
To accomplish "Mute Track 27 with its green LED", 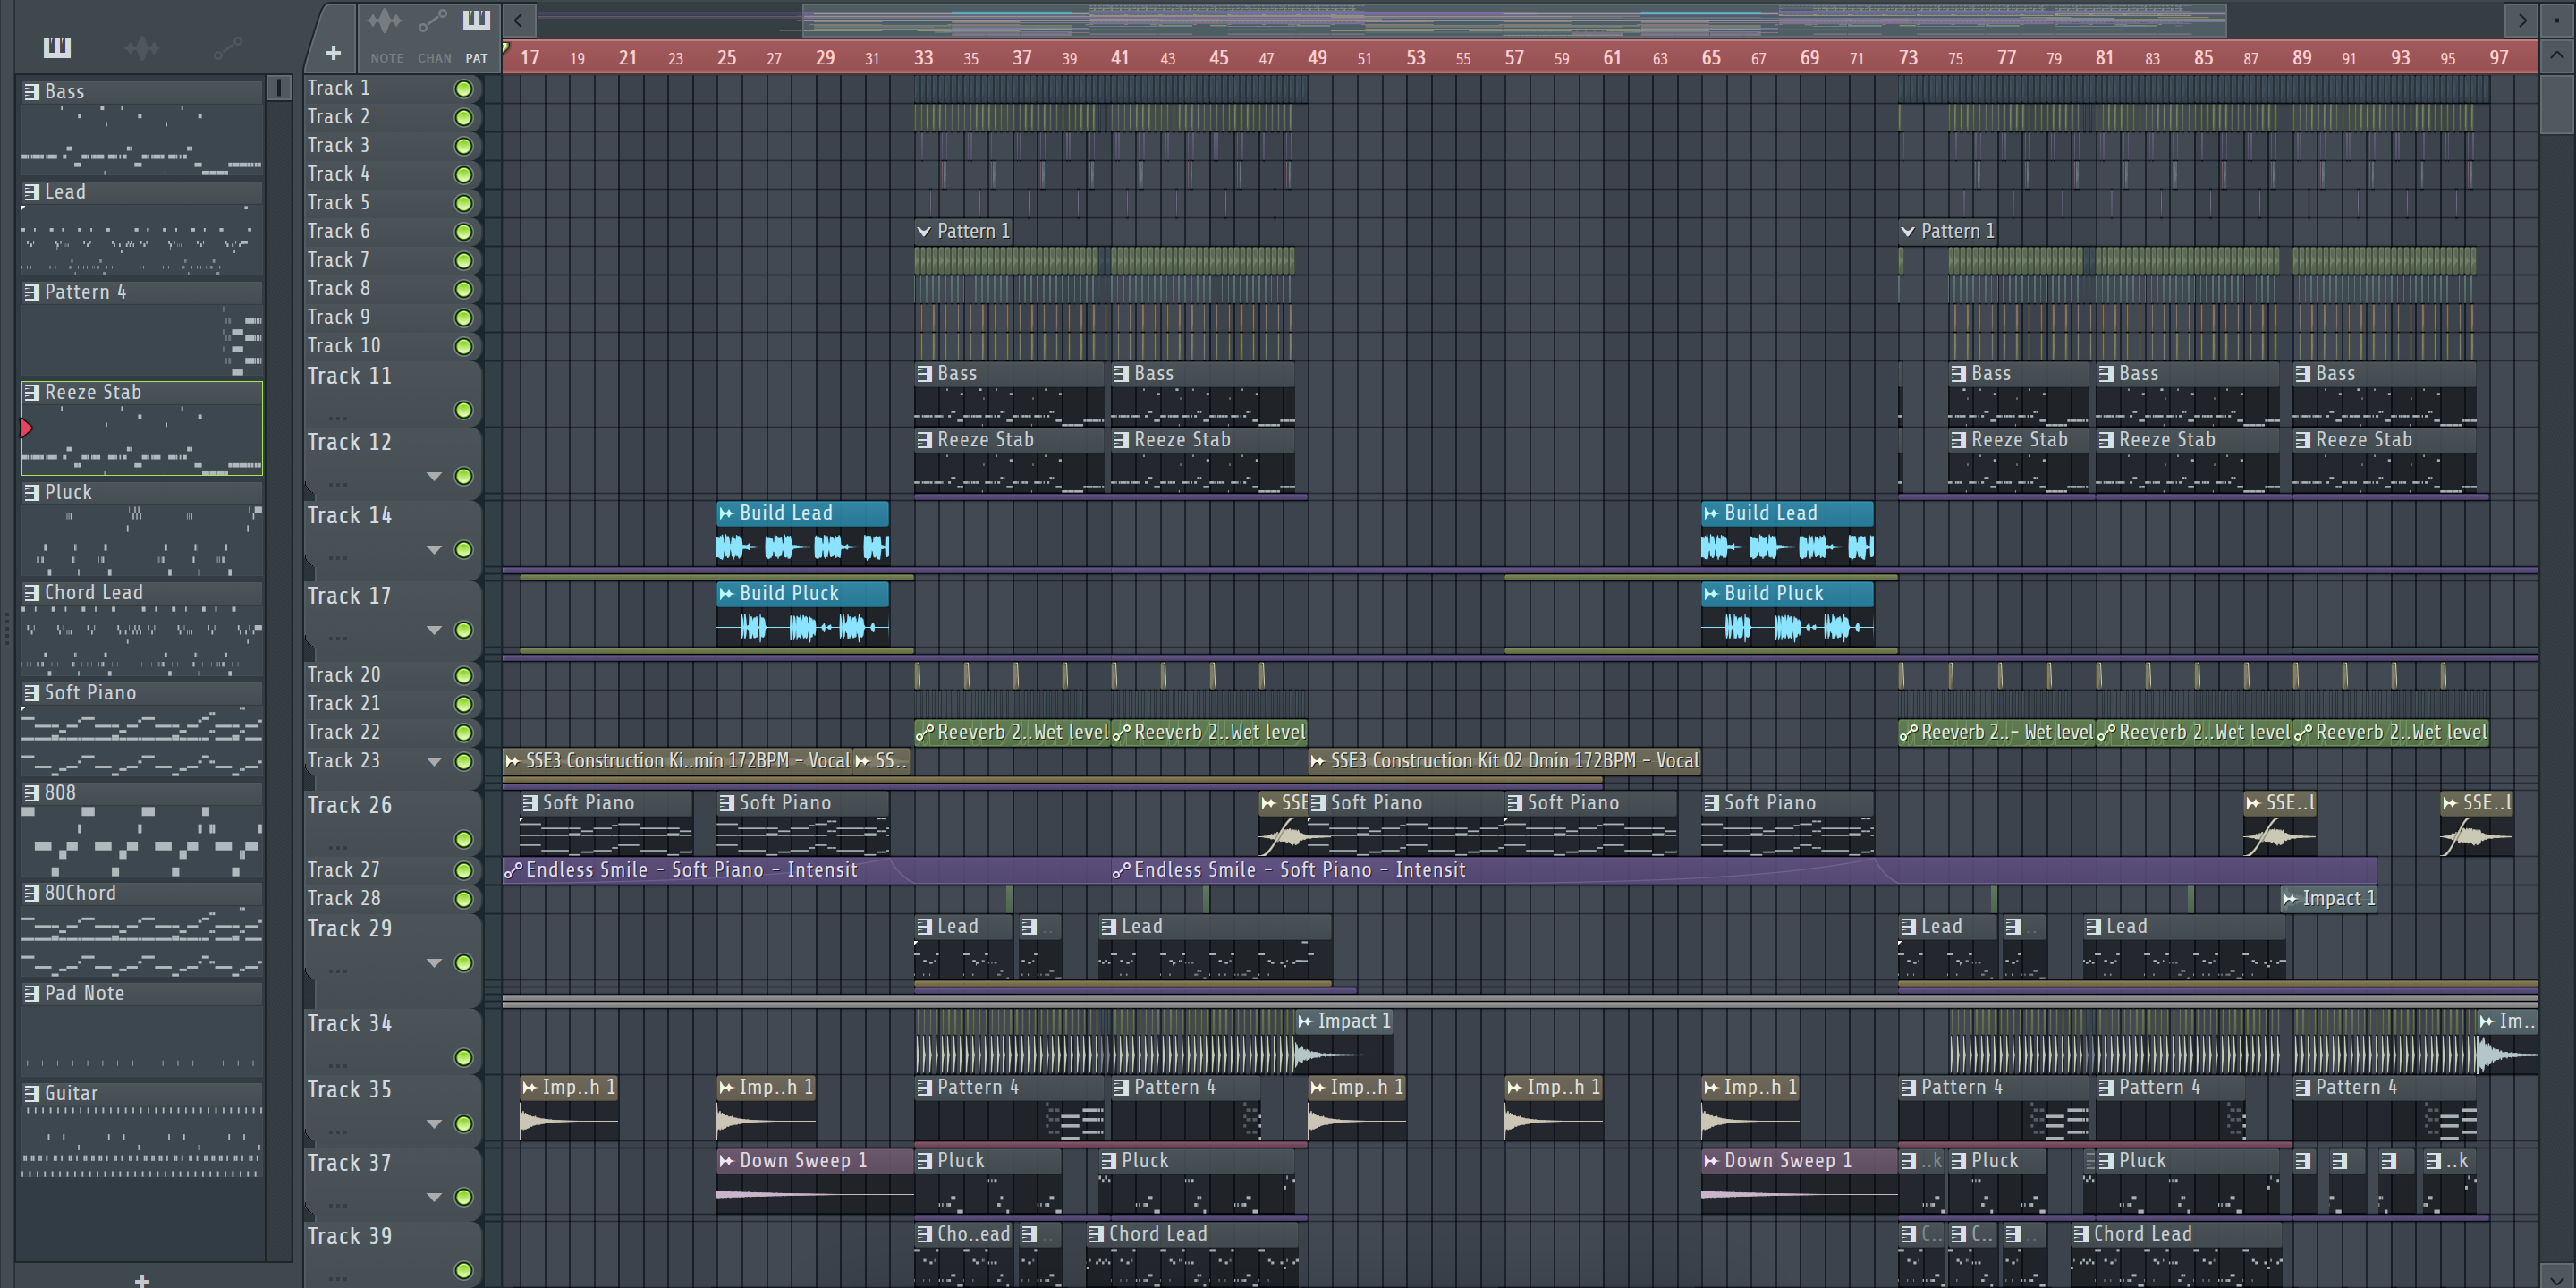I will [463, 870].
